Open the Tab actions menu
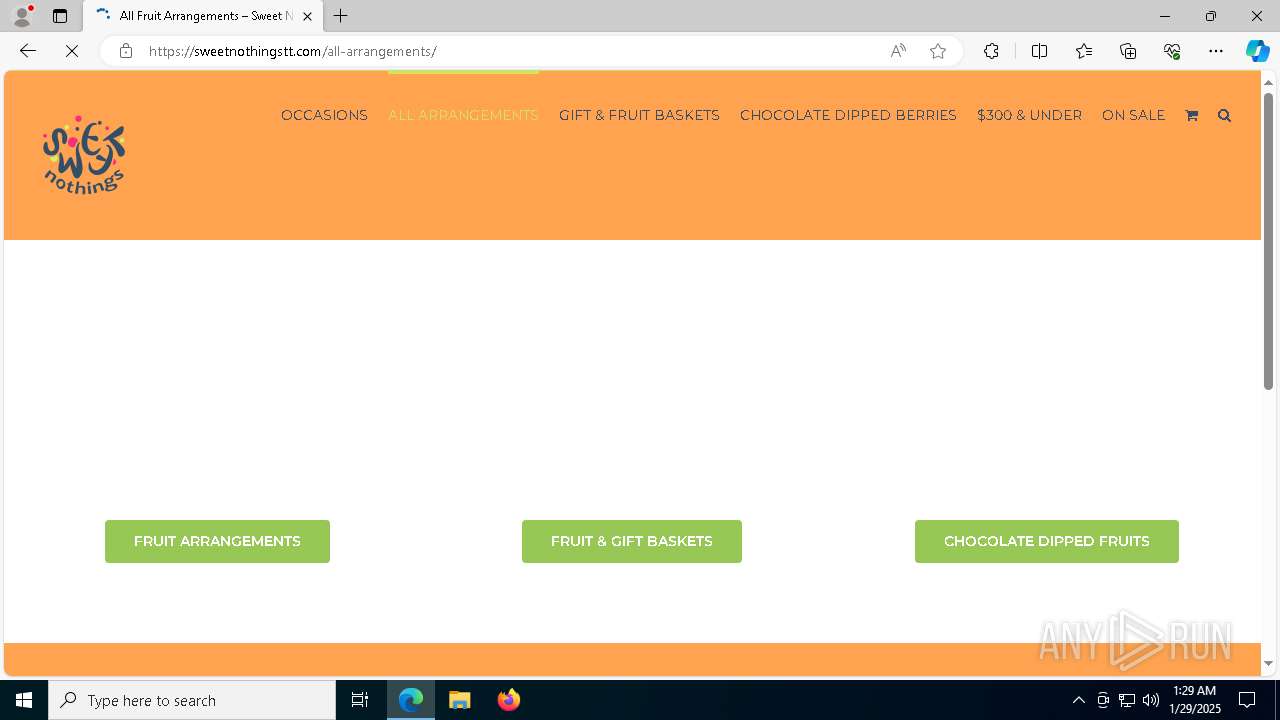The width and height of the screenshot is (1280, 720). coord(60,16)
